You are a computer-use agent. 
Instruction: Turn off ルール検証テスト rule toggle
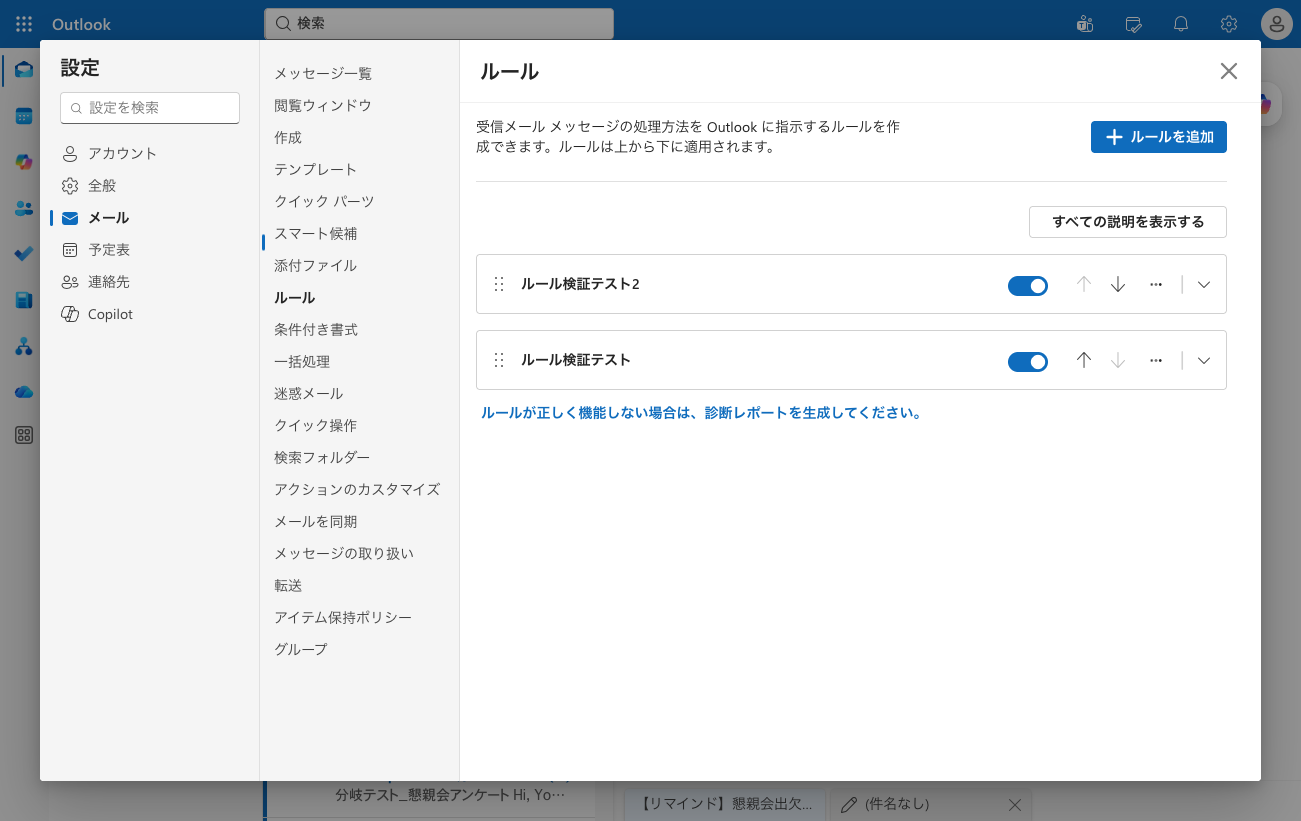click(x=1028, y=361)
